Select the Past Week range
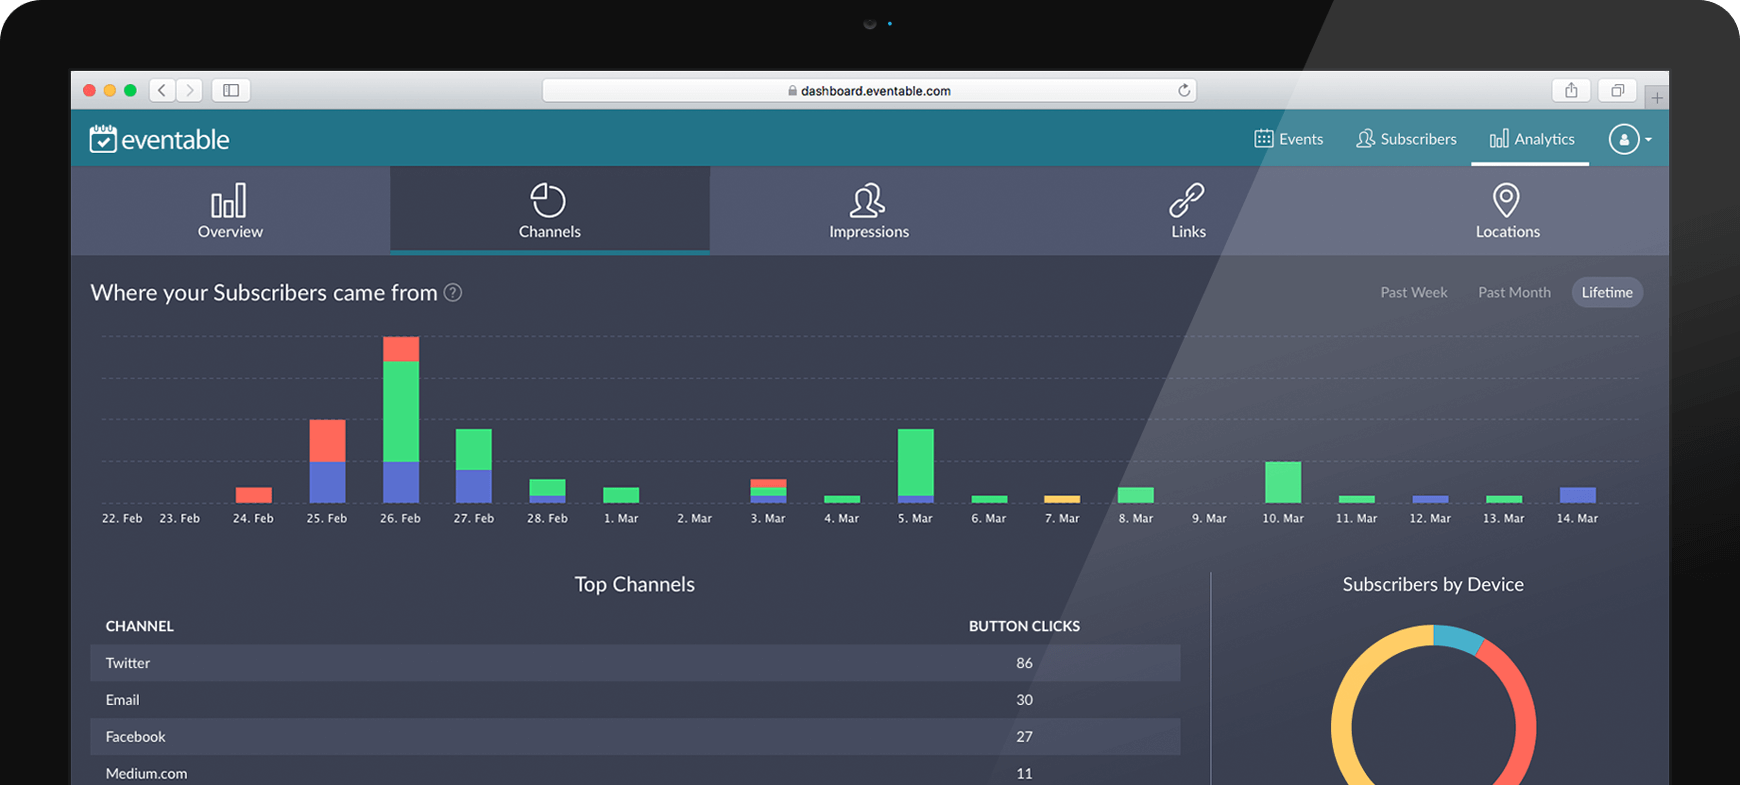Image resolution: width=1740 pixels, height=785 pixels. [1414, 292]
